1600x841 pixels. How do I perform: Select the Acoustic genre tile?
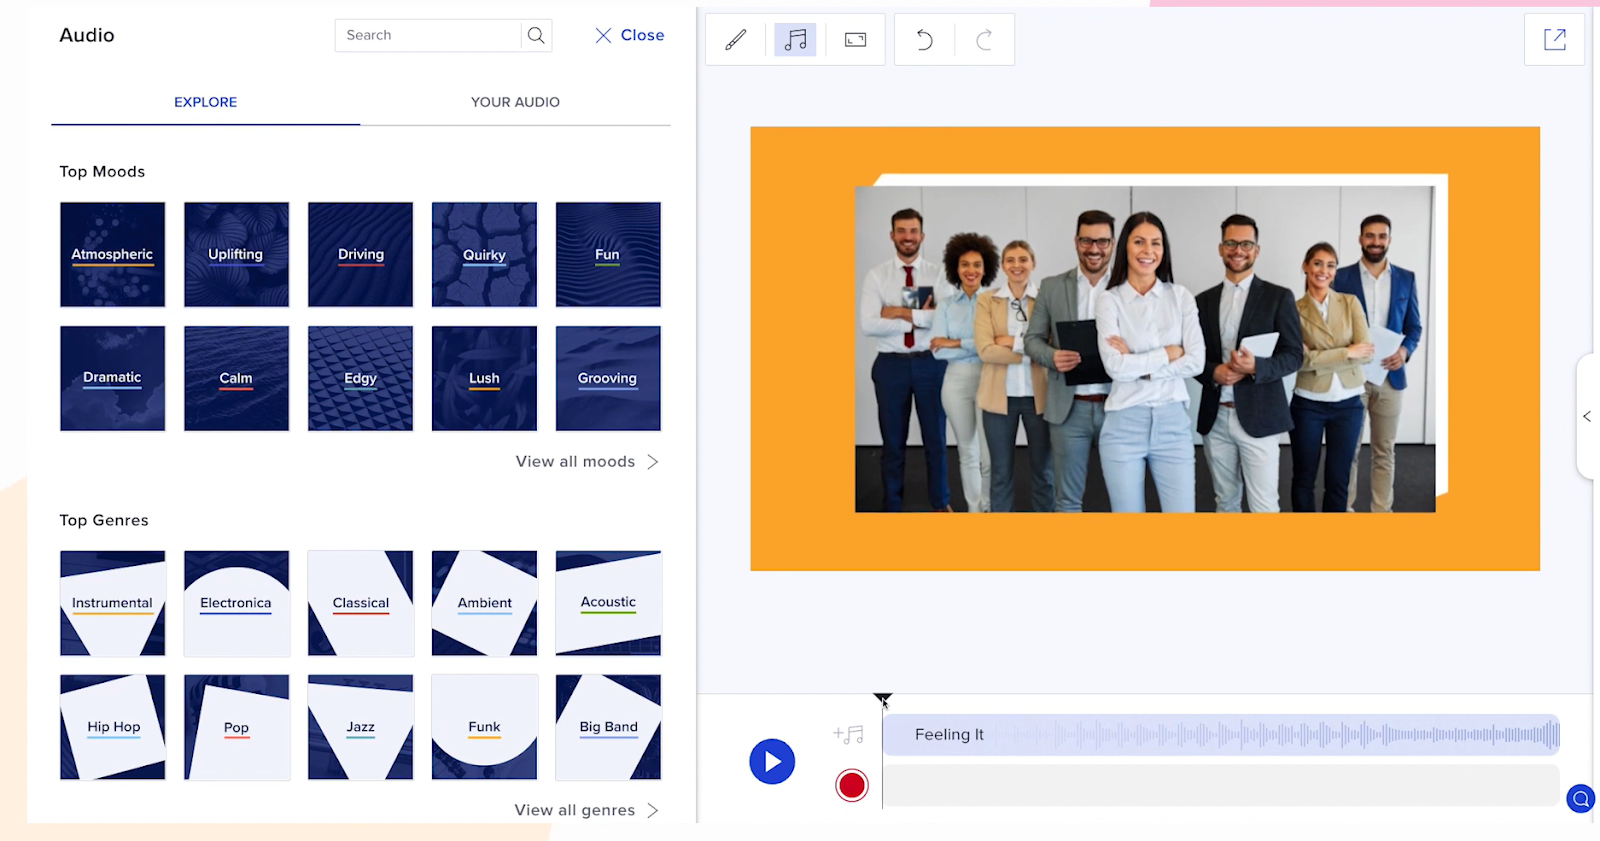[608, 603]
